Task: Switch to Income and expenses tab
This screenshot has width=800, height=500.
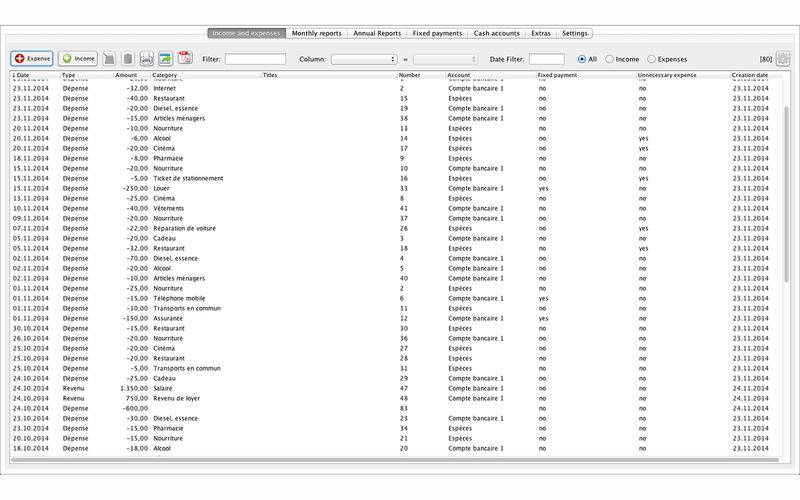Action: pyautogui.click(x=246, y=33)
